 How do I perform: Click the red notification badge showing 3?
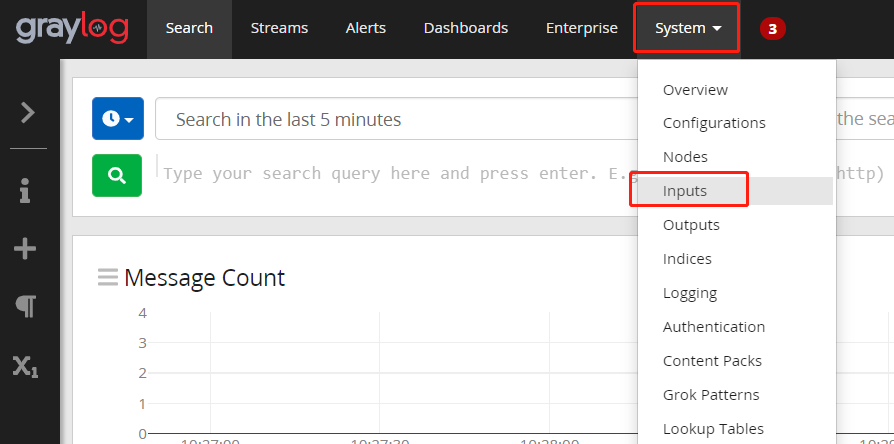pyautogui.click(x=773, y=29)
